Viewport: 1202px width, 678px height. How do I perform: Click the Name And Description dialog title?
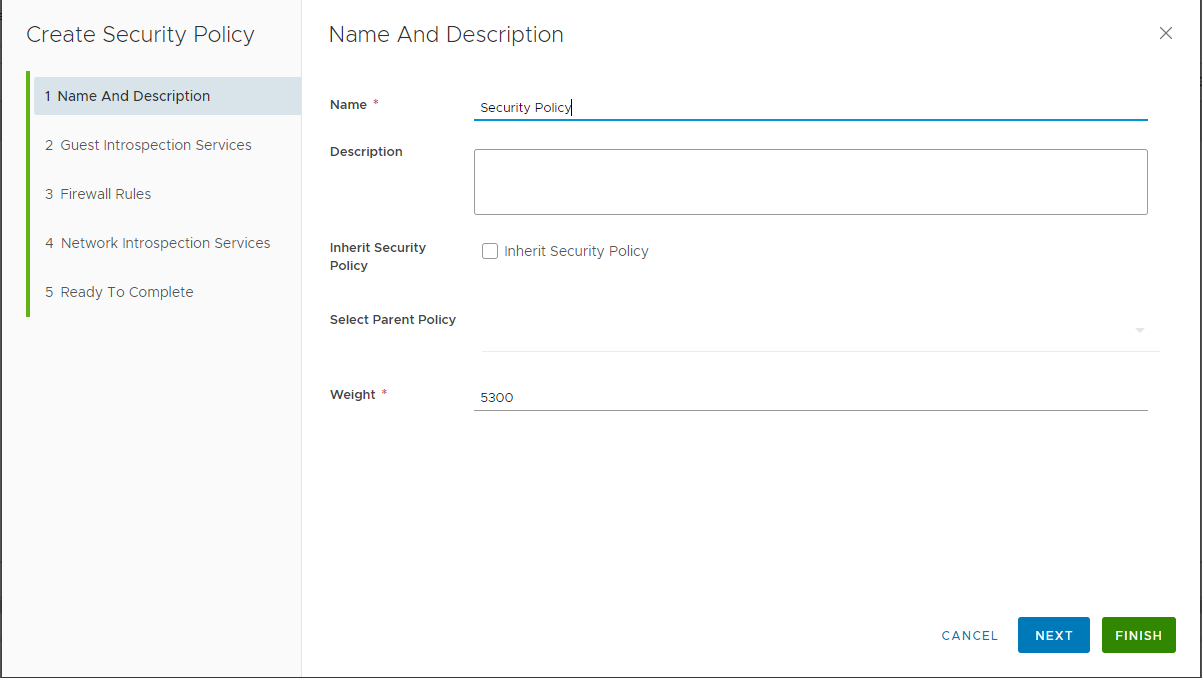(x=446, y=34)
